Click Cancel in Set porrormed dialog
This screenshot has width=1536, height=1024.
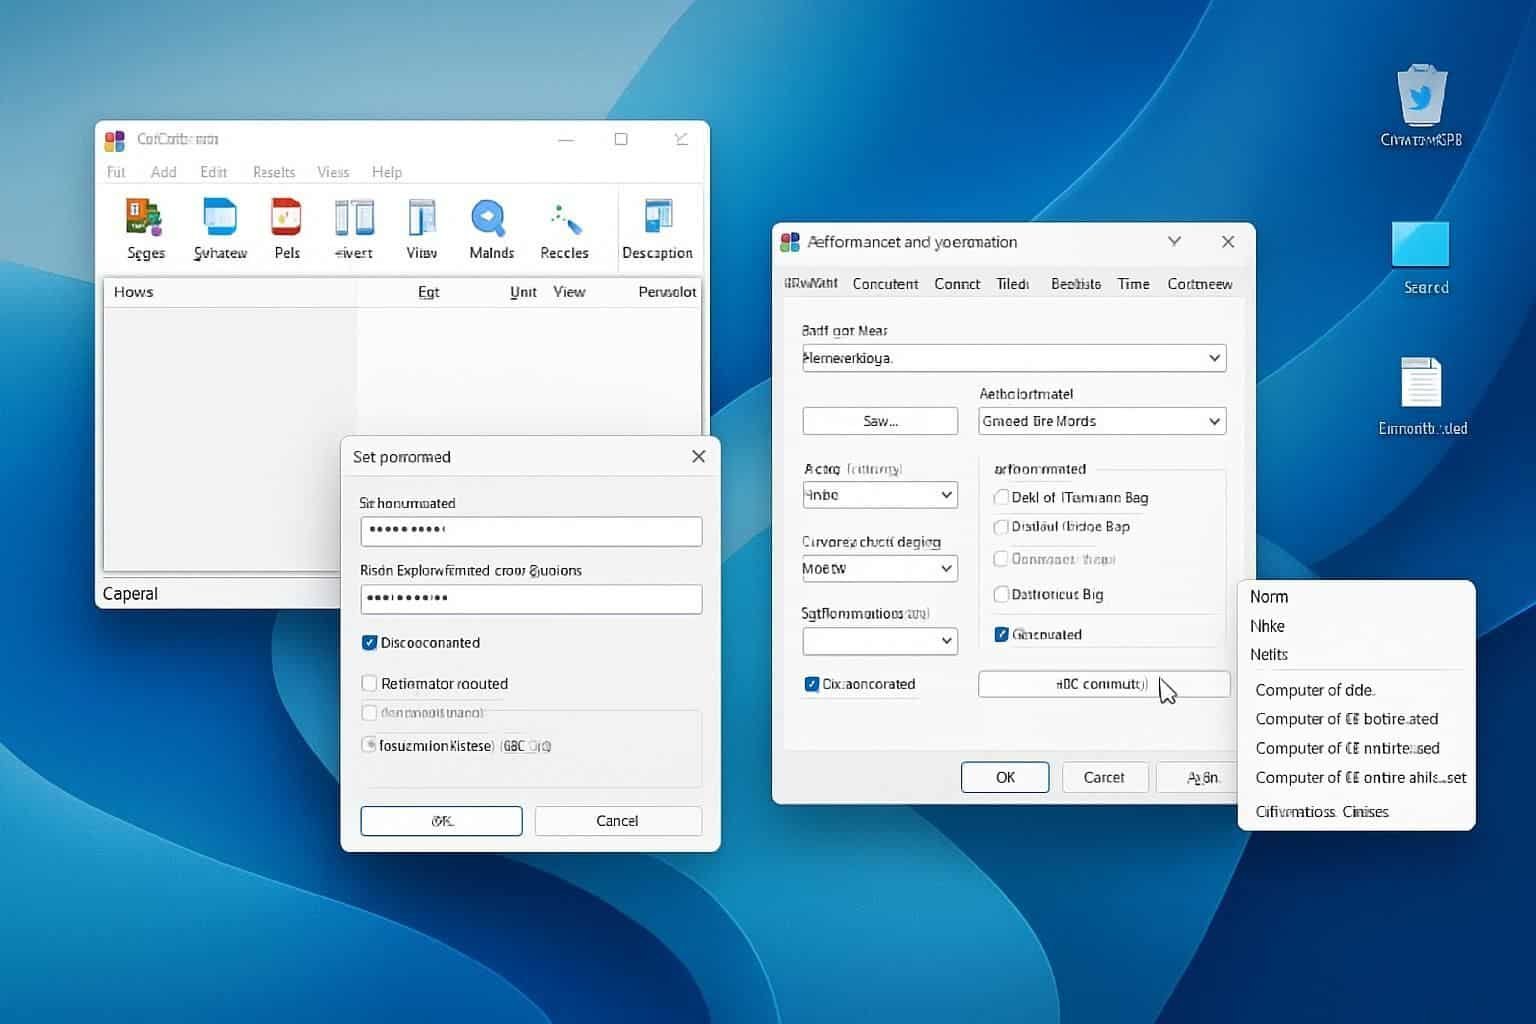618,821
